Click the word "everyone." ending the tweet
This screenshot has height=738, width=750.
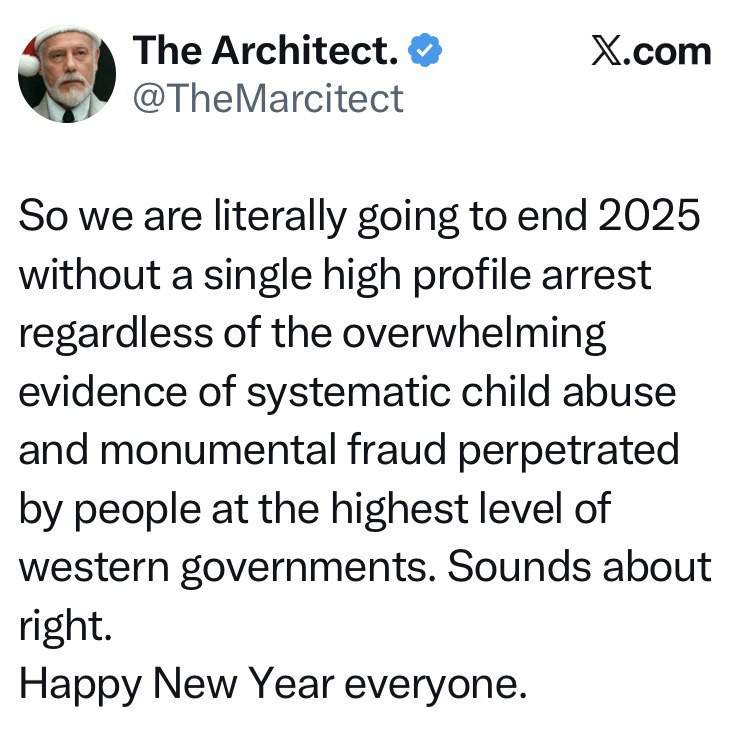[435, 684]
